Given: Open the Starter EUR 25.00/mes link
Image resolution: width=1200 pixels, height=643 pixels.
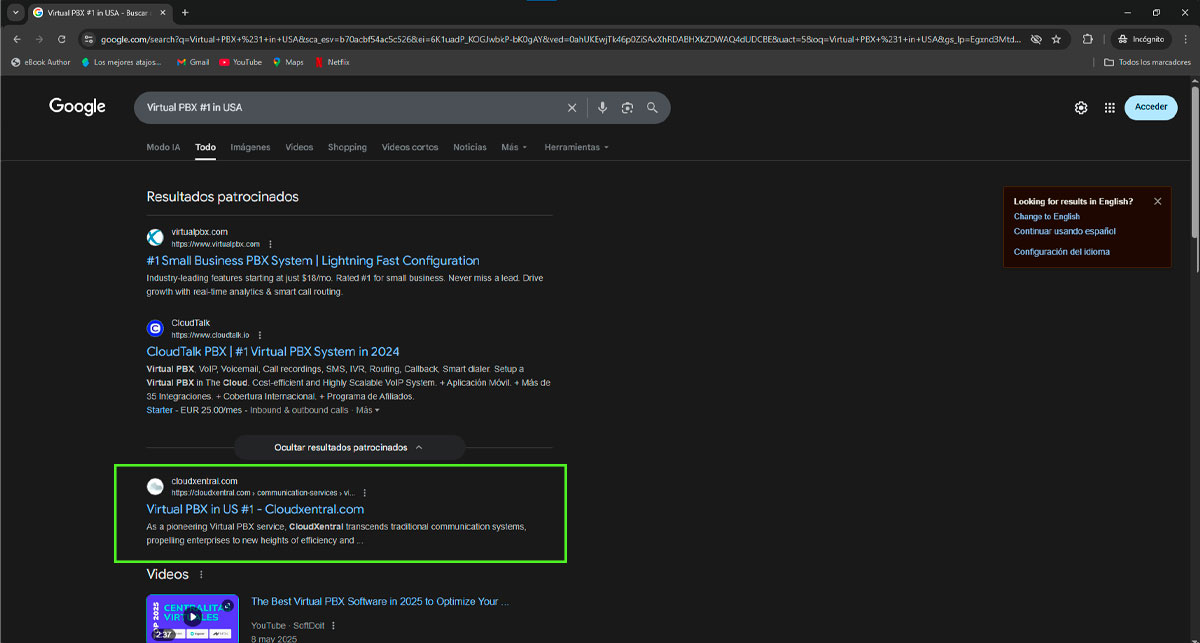Looking at the screenshot, I should point(247,410).
